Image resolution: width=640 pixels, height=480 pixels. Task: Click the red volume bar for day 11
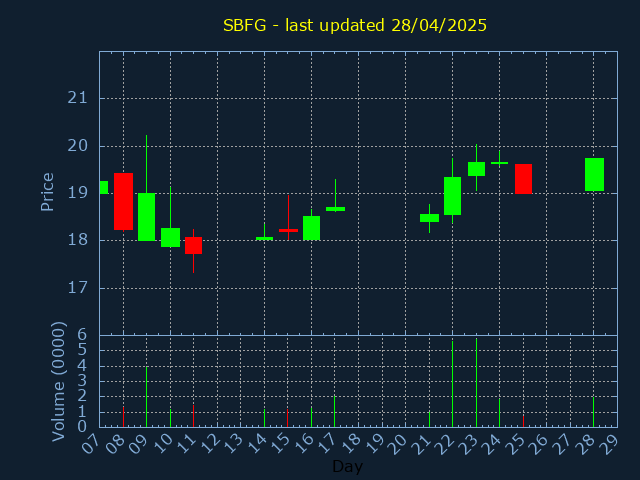[x=193, y=416]
